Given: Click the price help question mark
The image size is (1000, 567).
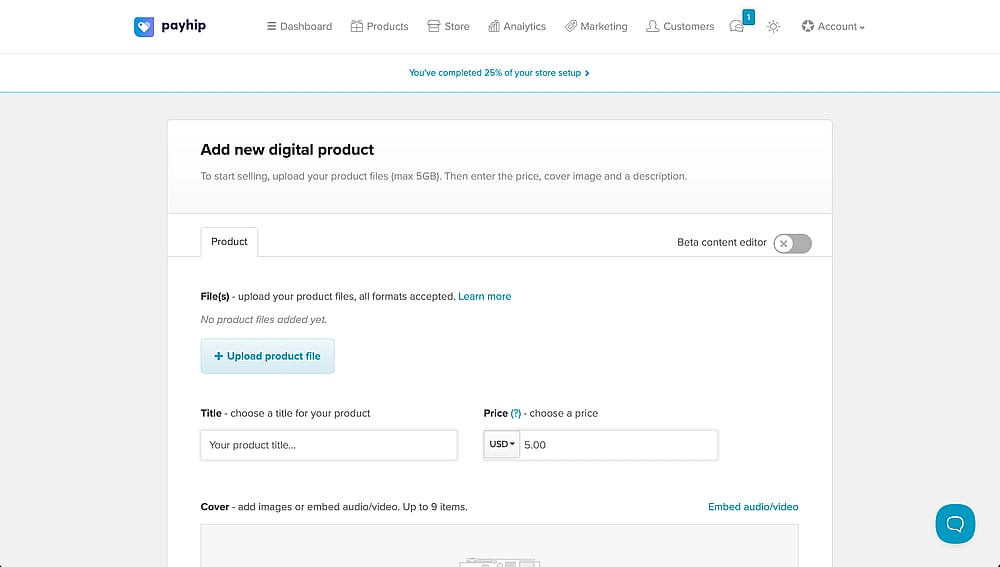Looking at the screenshot, I should [x=516, y=413].
